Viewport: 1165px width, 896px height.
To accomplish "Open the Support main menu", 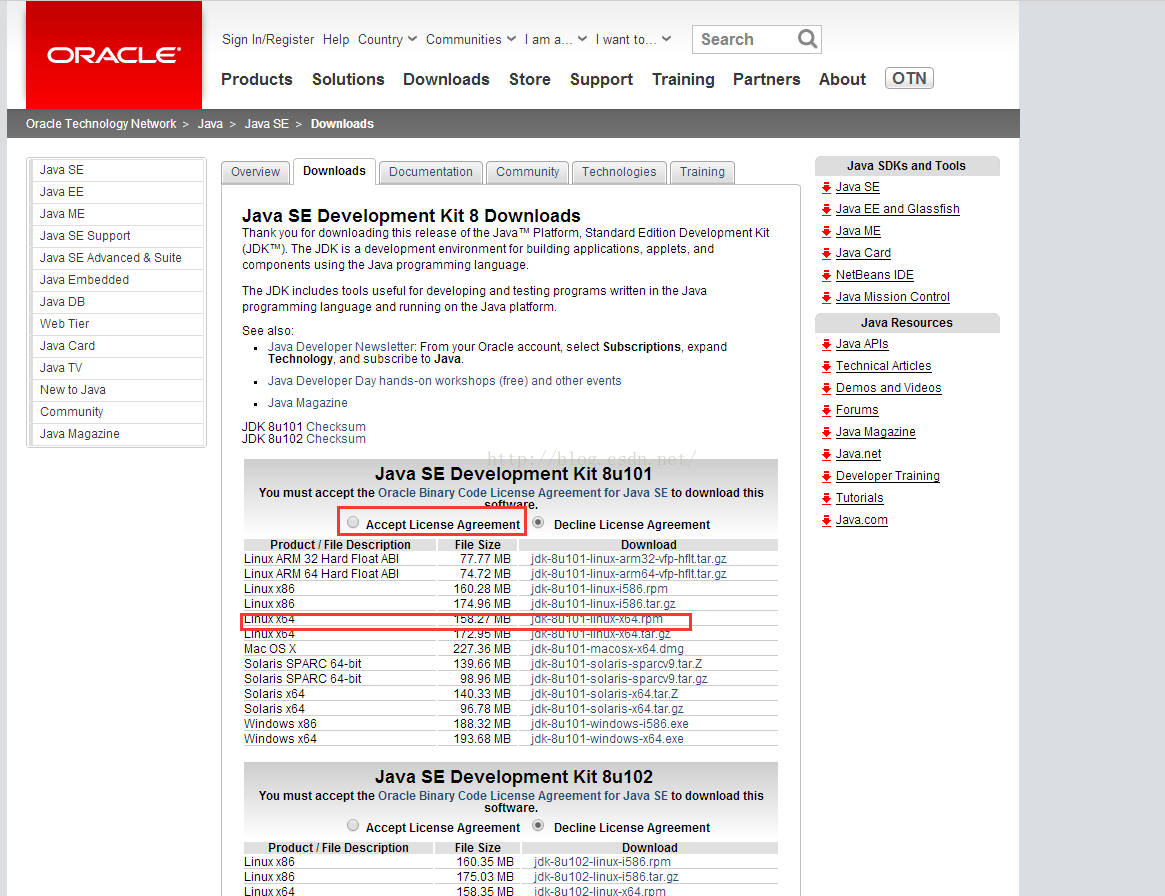I will pyautogui.click(x=601, y=79).
